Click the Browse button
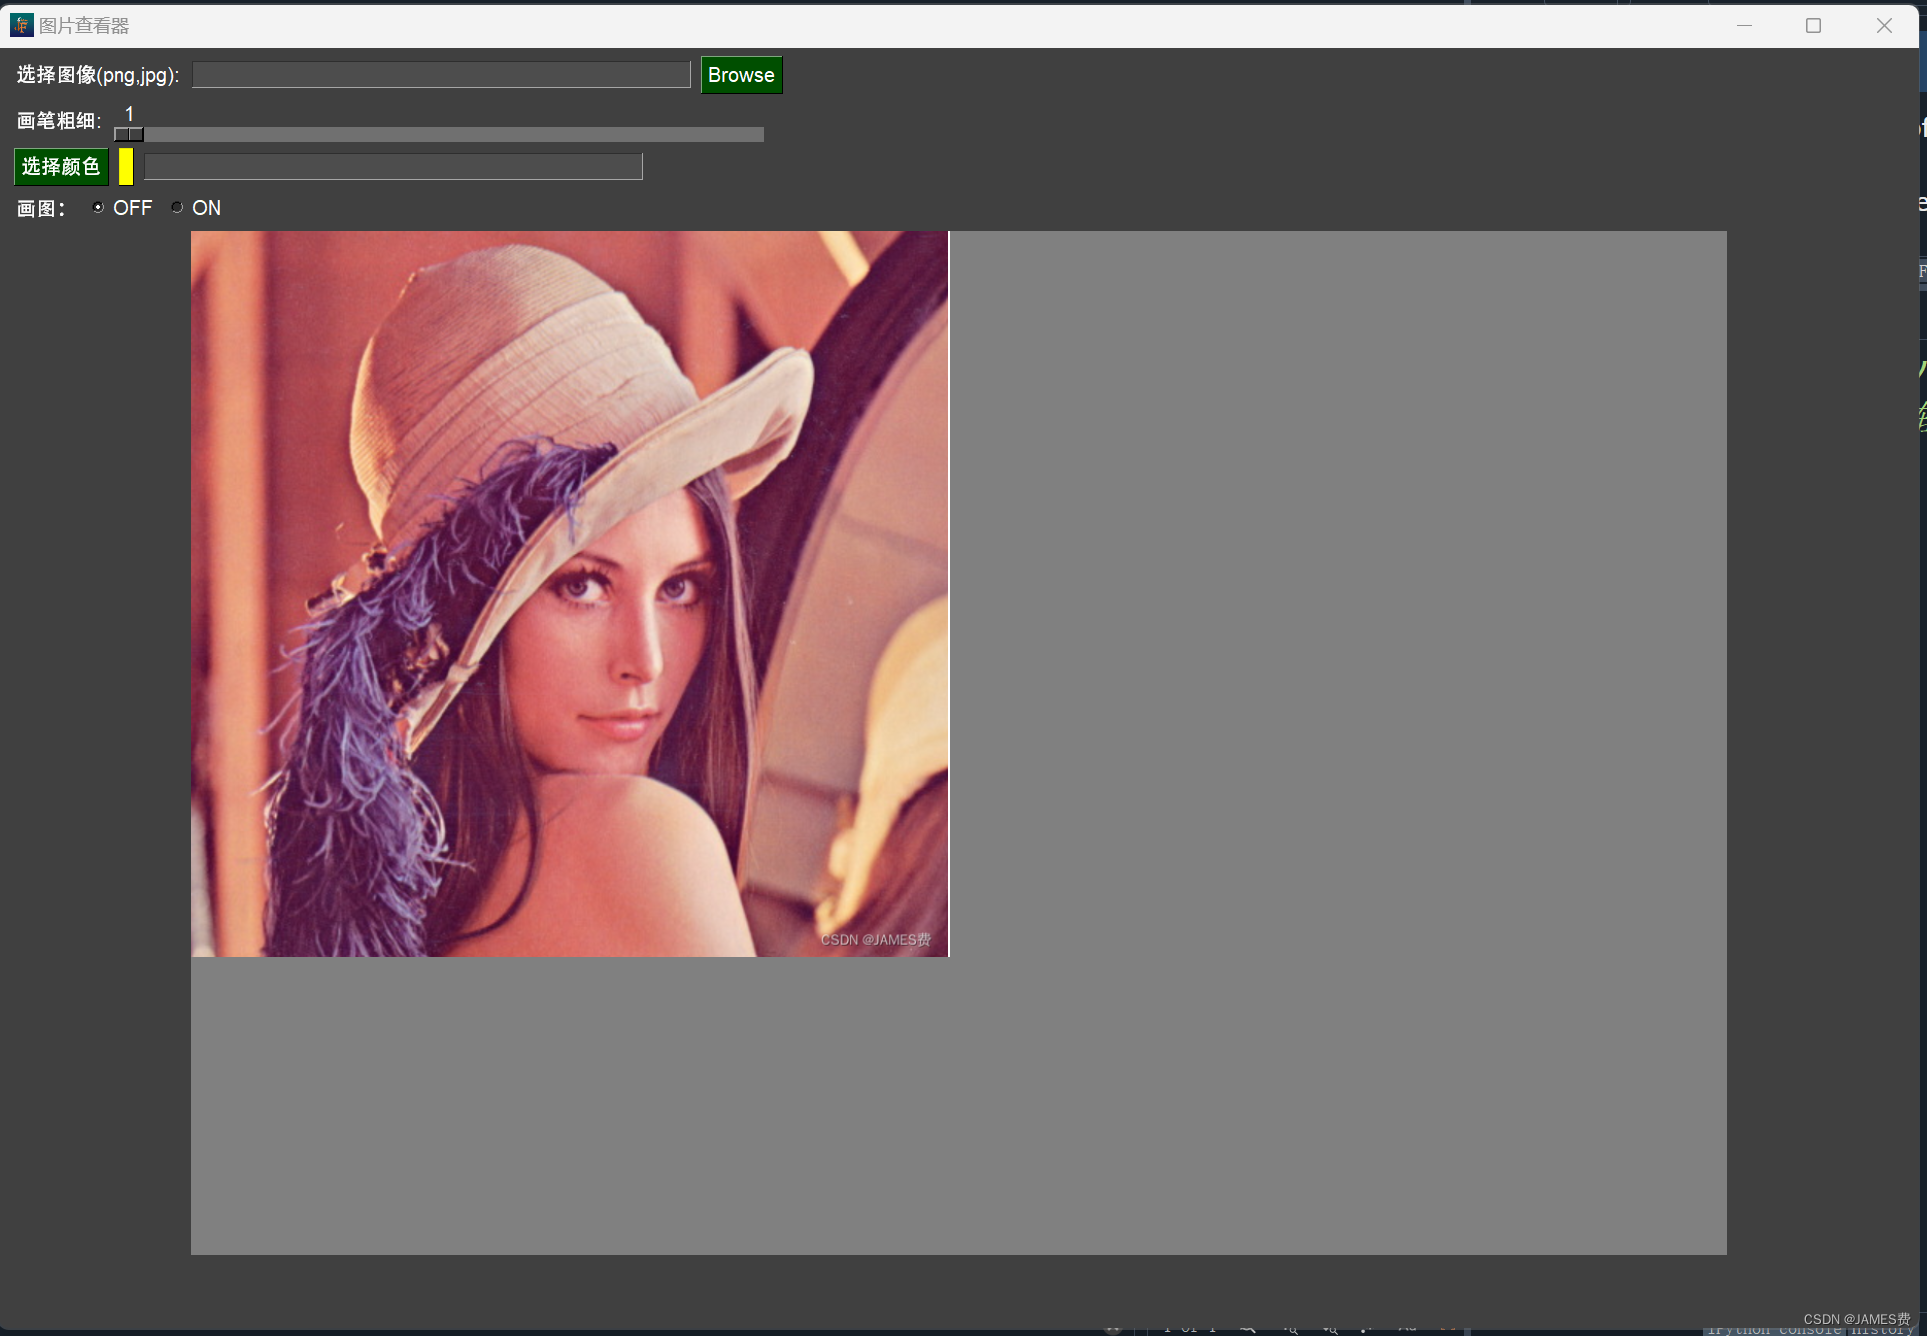Image resolution: width=1927 pixels, height=1336 pixels. coord(741,75)
